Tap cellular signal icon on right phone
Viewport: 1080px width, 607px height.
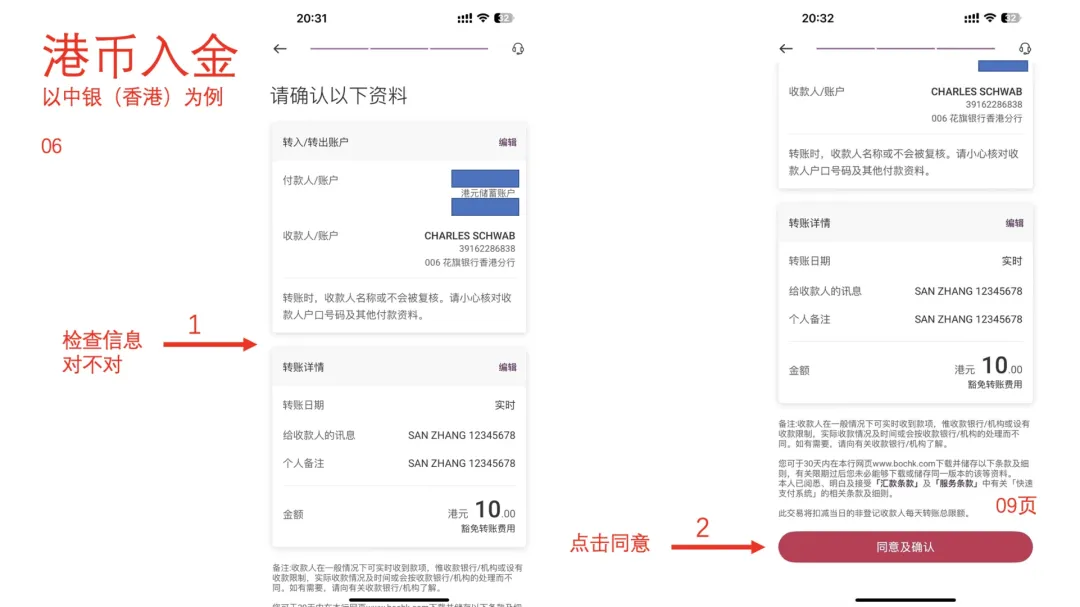(x=971, y=18)
